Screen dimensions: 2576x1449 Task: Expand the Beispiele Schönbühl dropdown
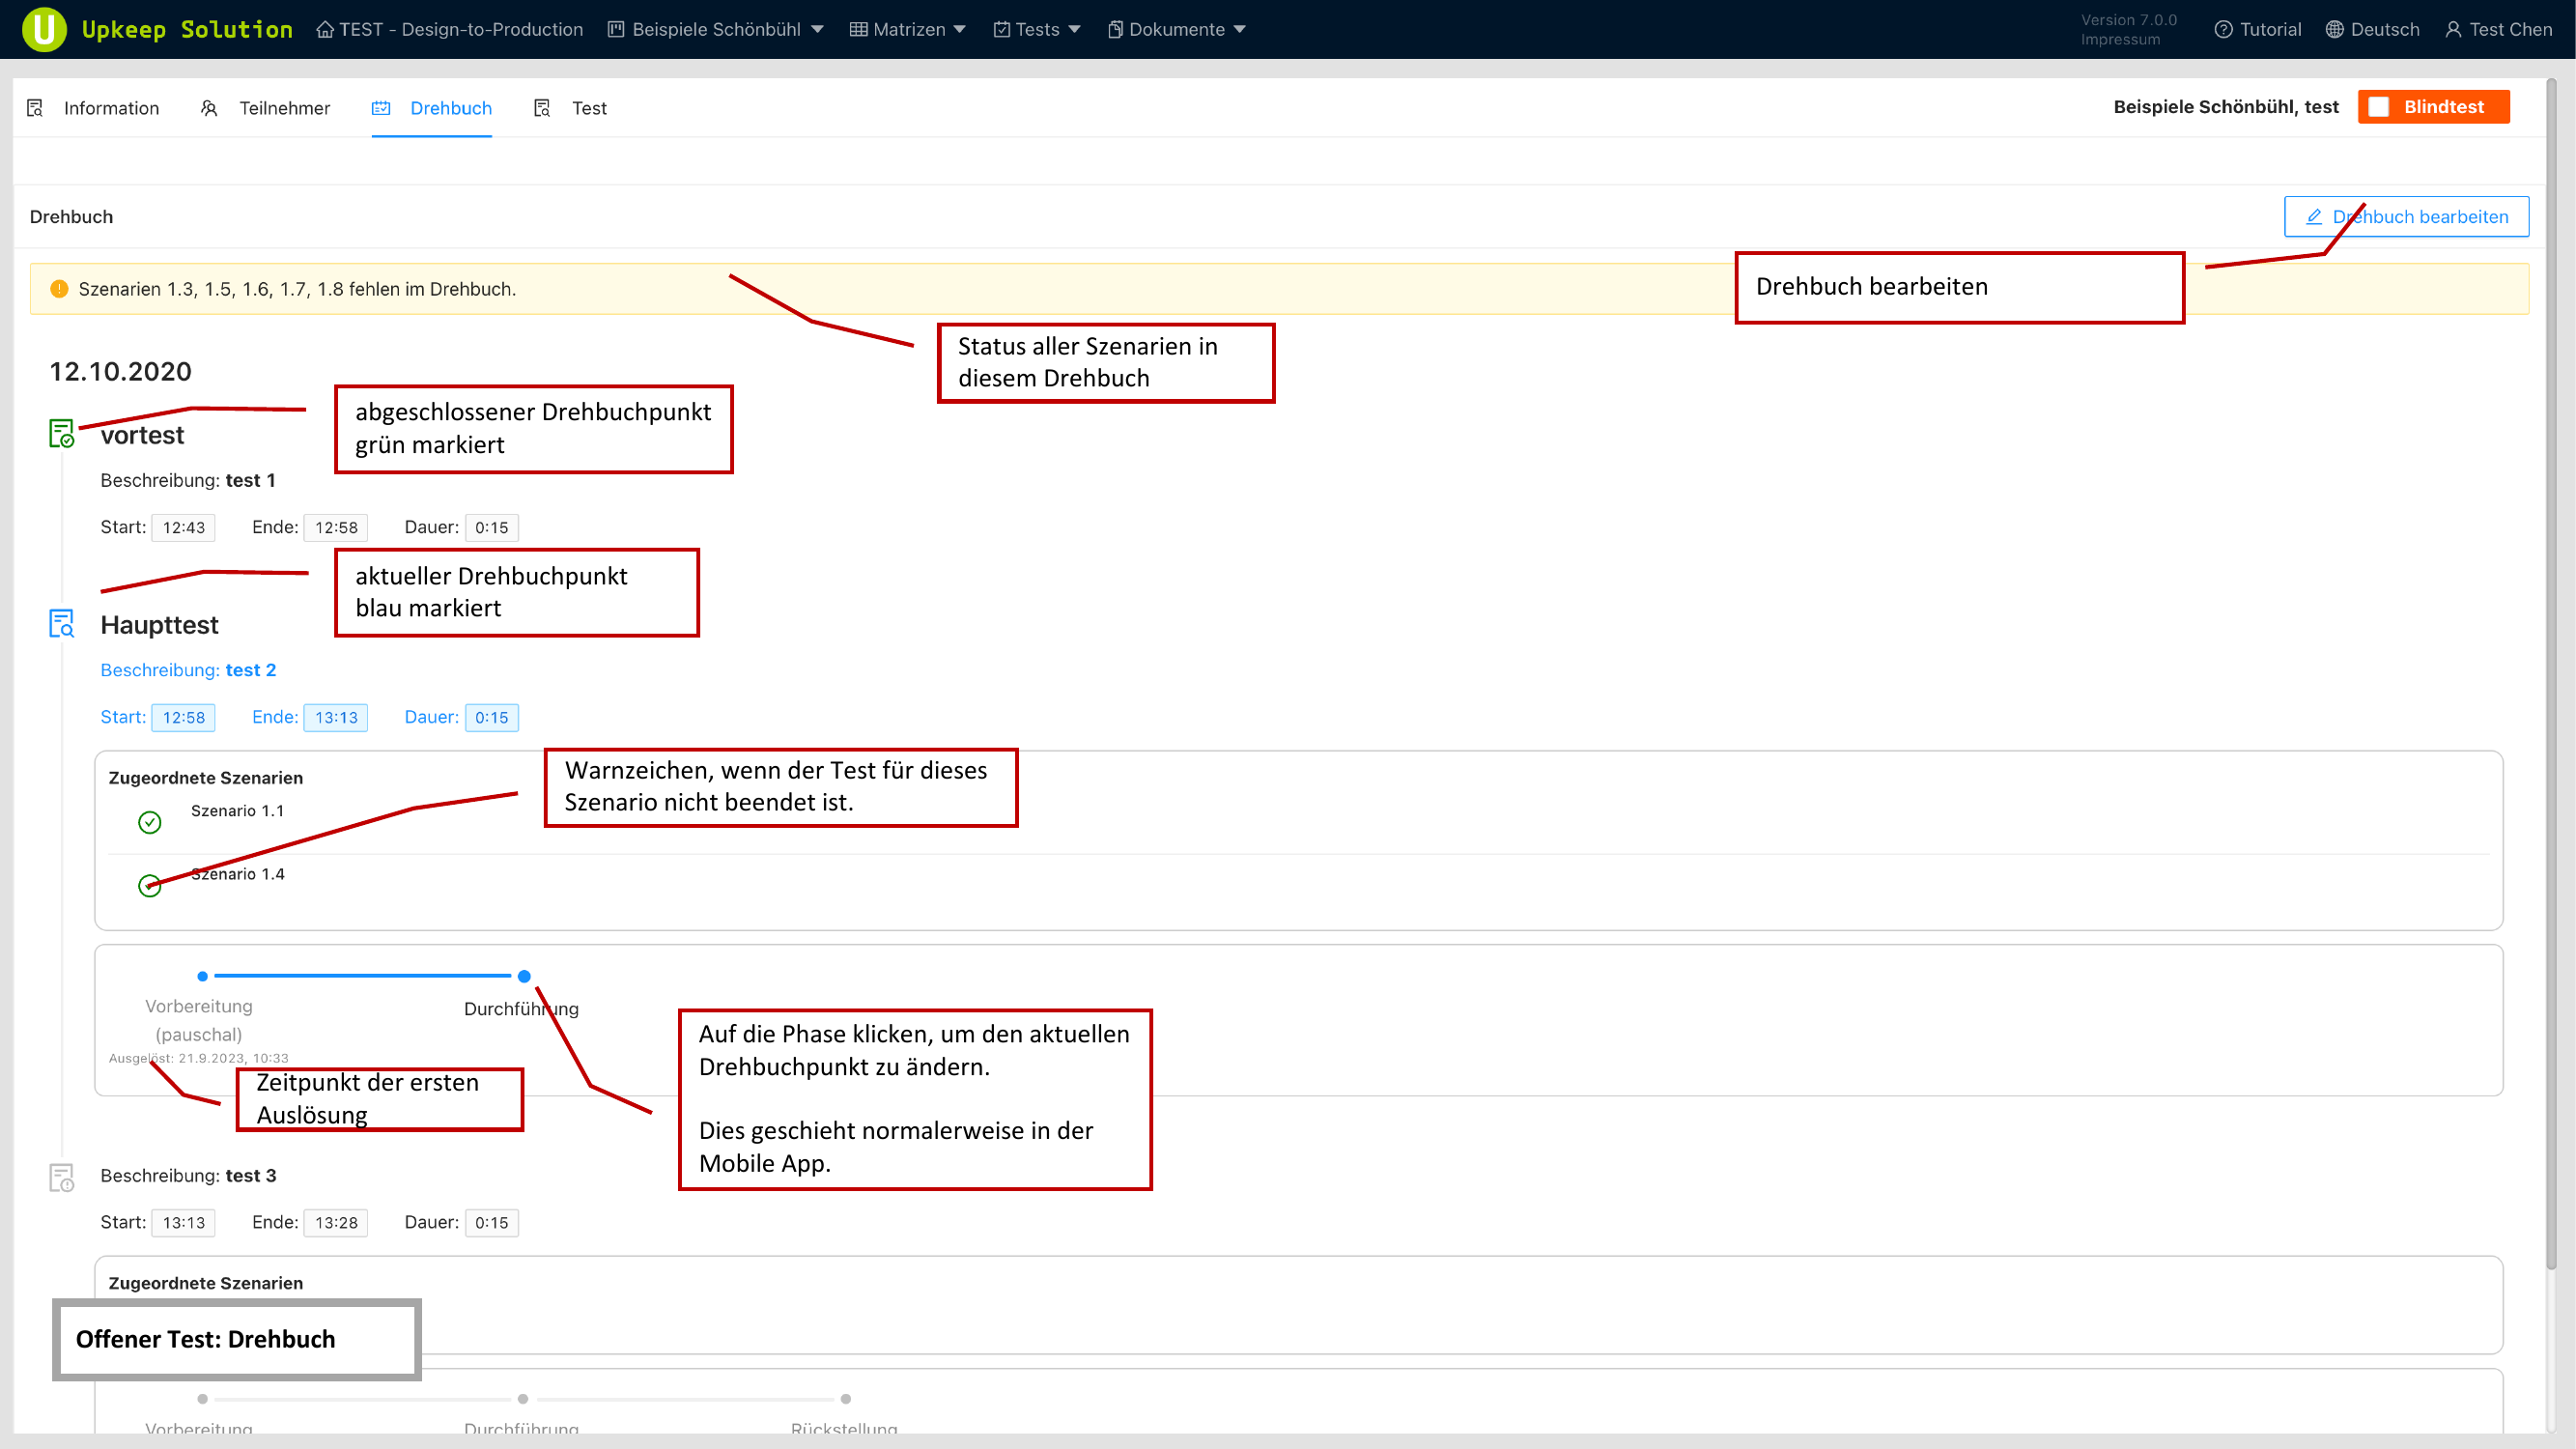click(x=716, y=29)
